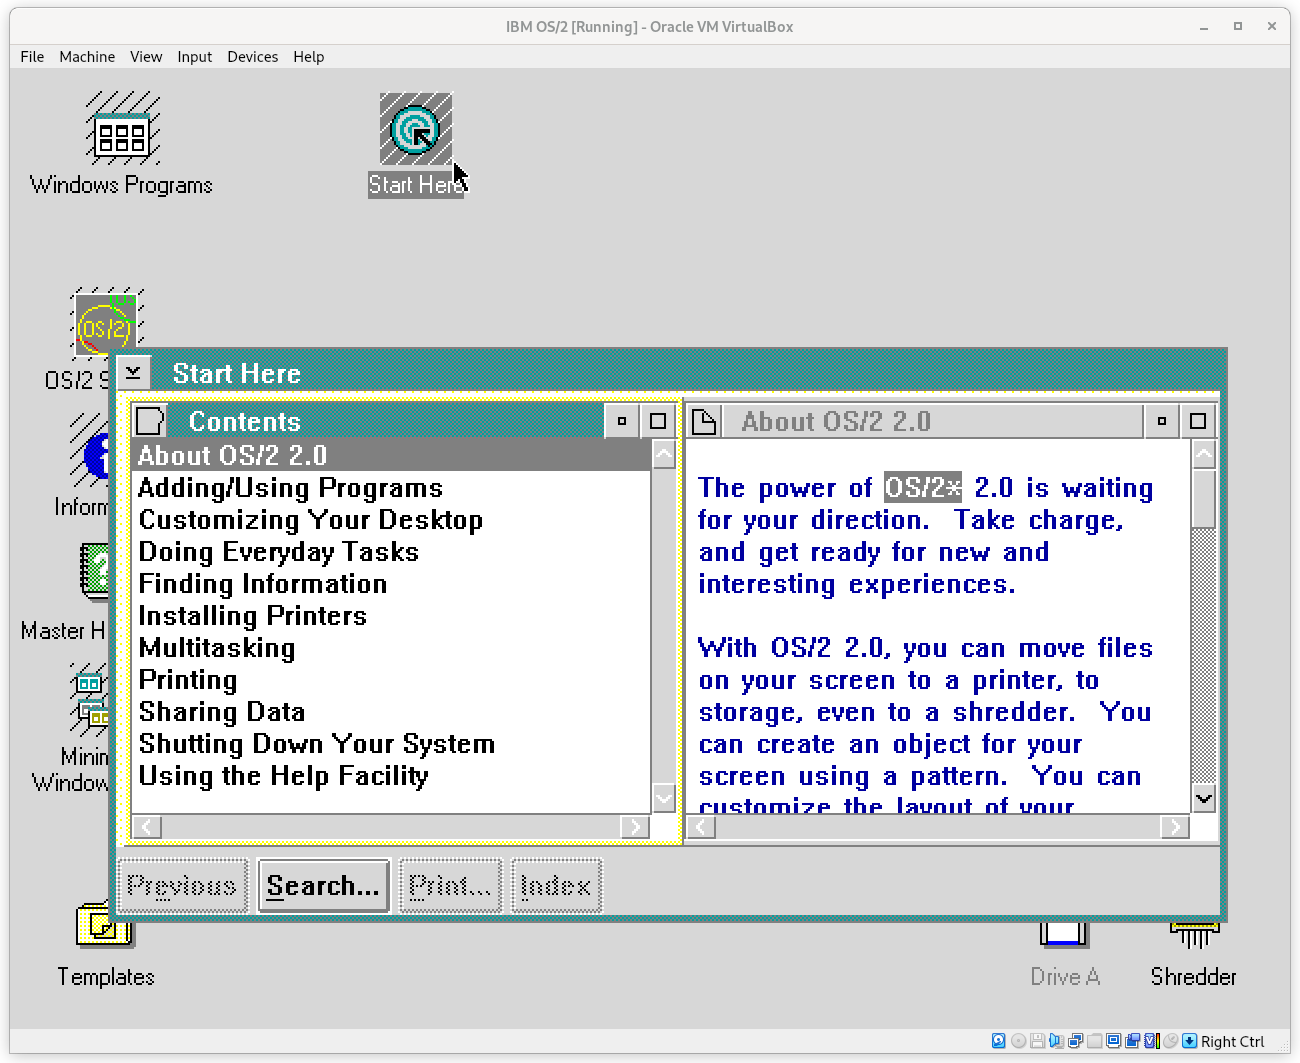
Task: Click Contents pane scrollbar down arrow
Action: point(664,798)
